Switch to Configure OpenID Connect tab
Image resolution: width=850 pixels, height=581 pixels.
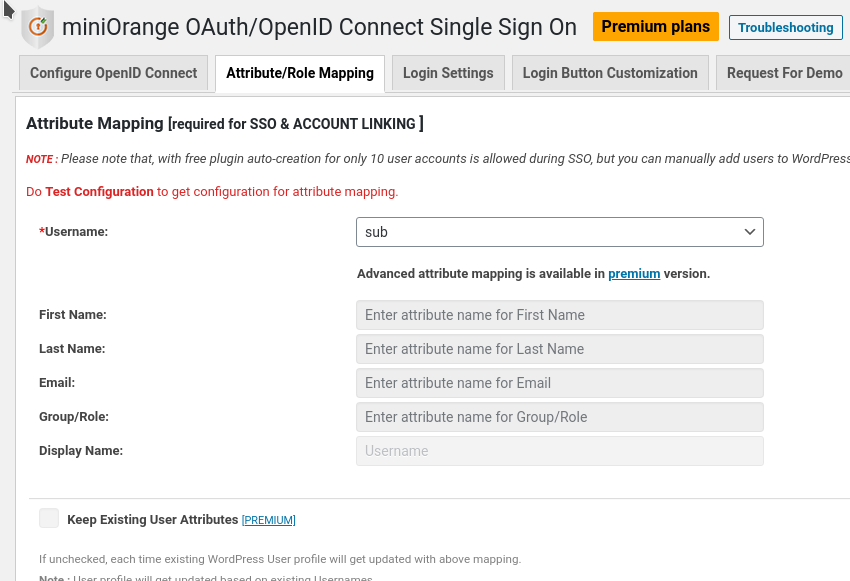click(113, 73)
